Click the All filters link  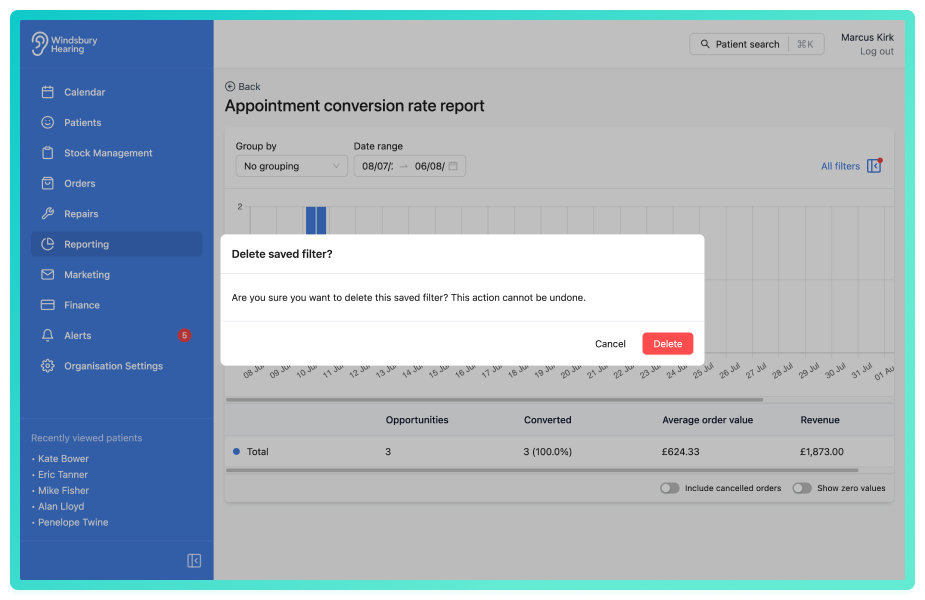(x=840, y=166)
